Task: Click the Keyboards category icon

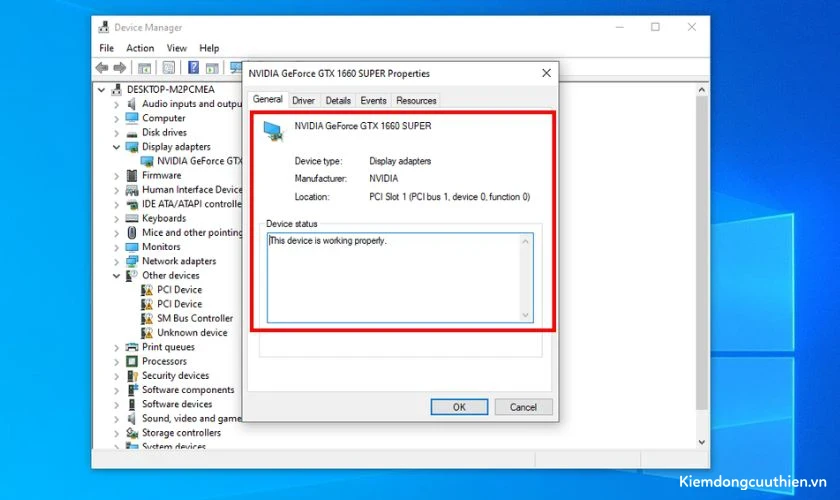Action: pos(131,218)
